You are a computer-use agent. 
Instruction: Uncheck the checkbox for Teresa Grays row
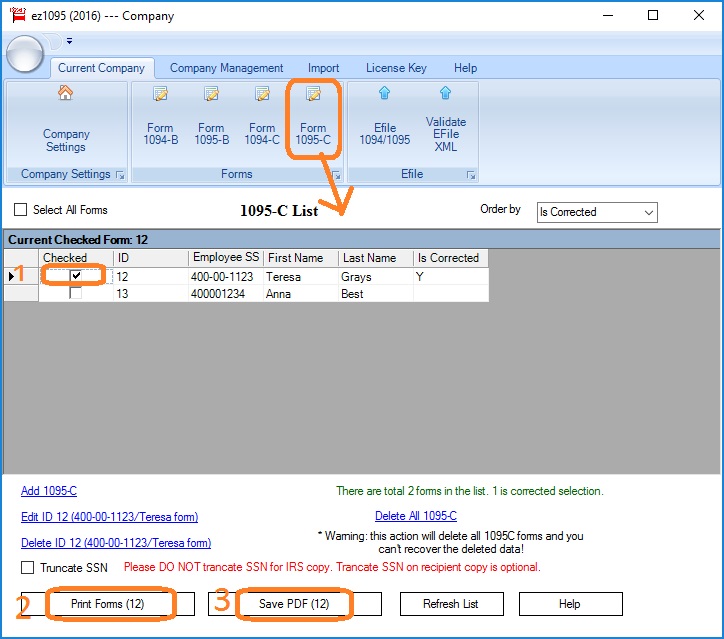pyautogui.click(x=76, y=276)
